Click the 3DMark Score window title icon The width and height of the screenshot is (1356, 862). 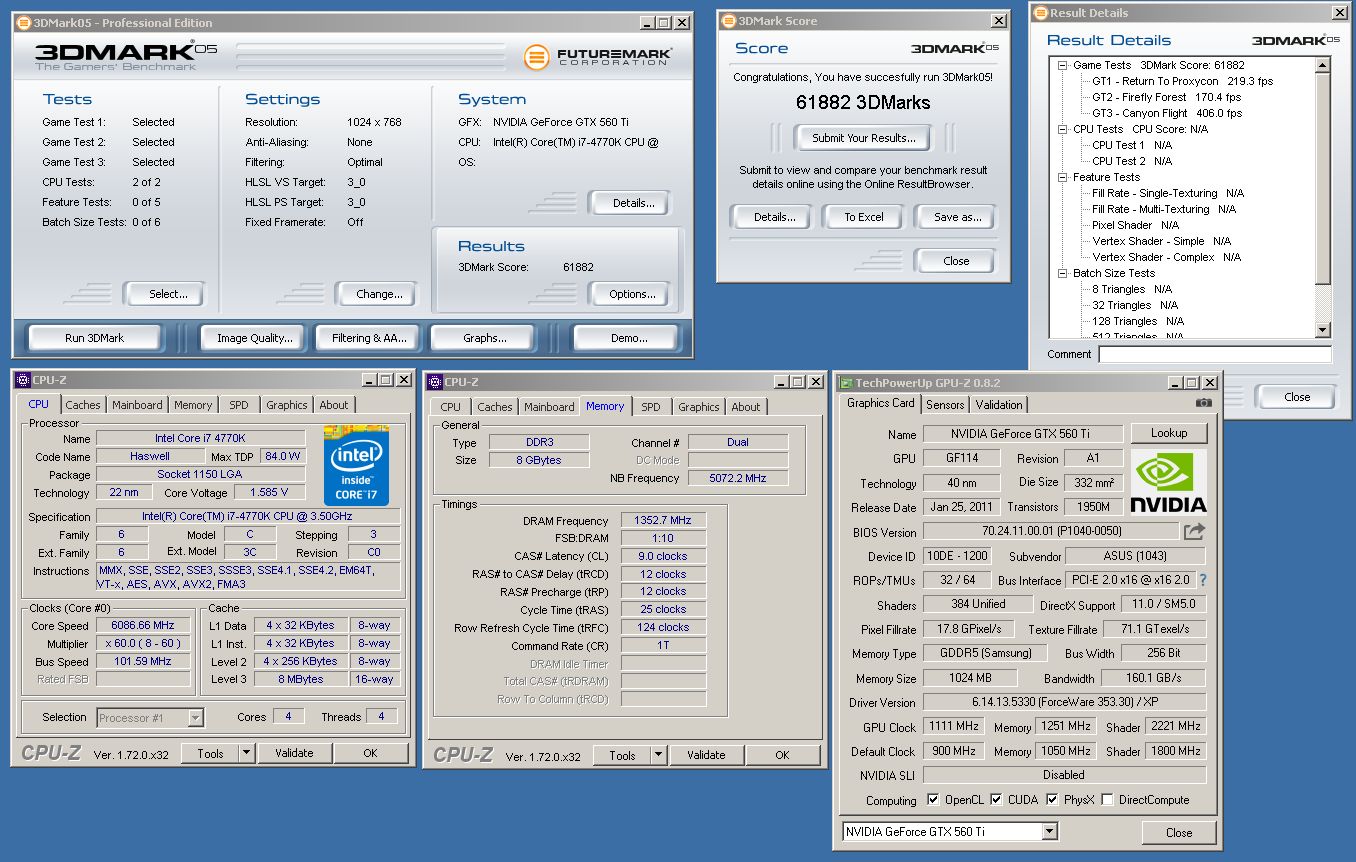click(x=727, y=21)
